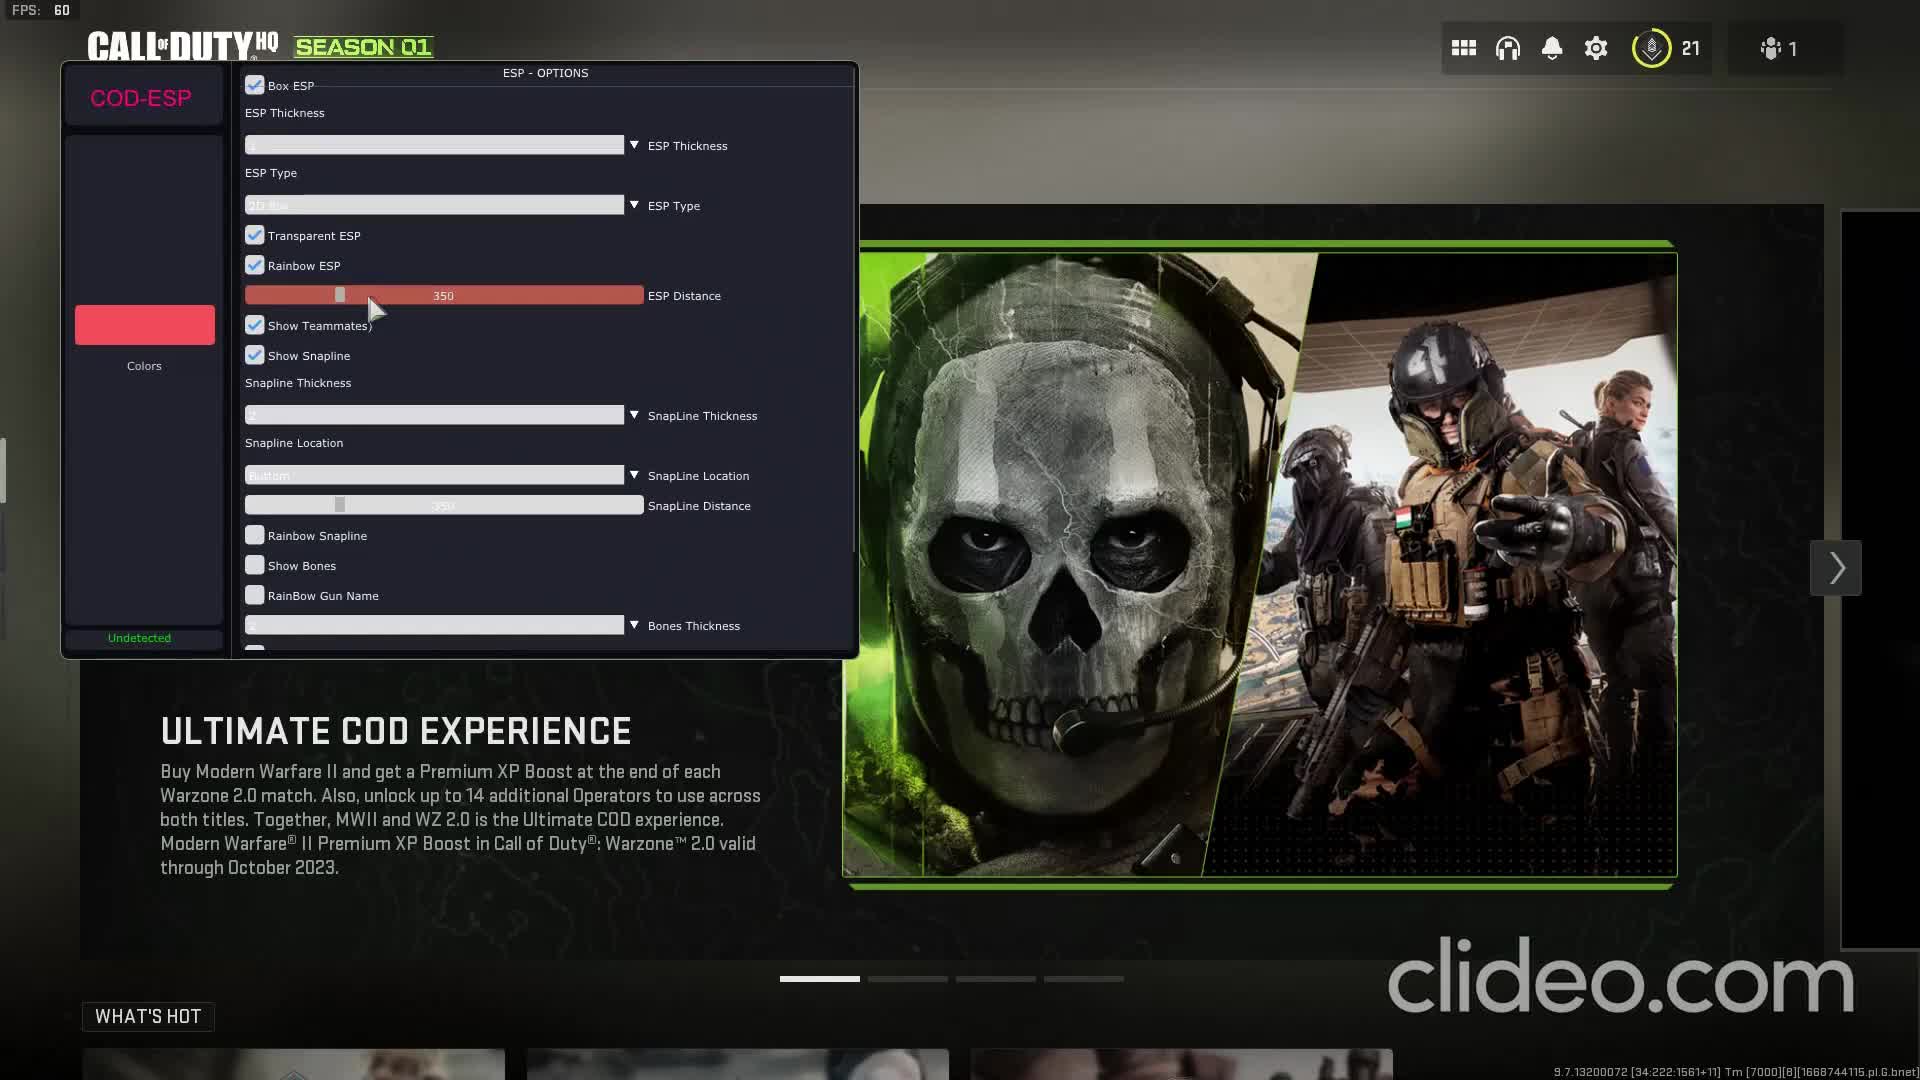The height and width of the screenshot is (1080, 1920).
Task: Disable the Rainbow ESP checkbox
Action: (x=255, y=265)
